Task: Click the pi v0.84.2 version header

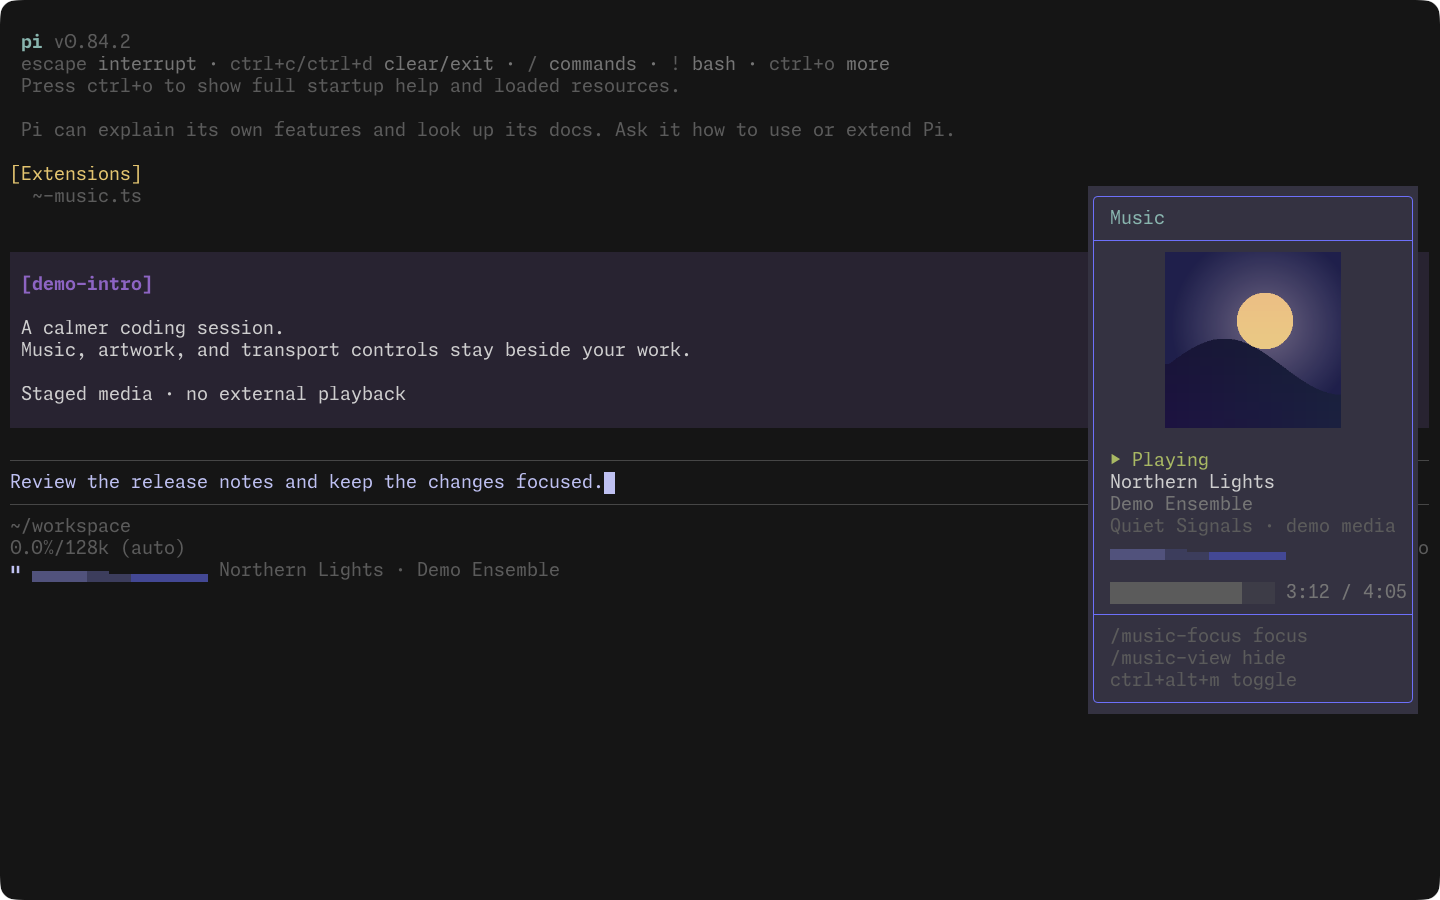Action: pyautogui.click(x=76, y=42)
